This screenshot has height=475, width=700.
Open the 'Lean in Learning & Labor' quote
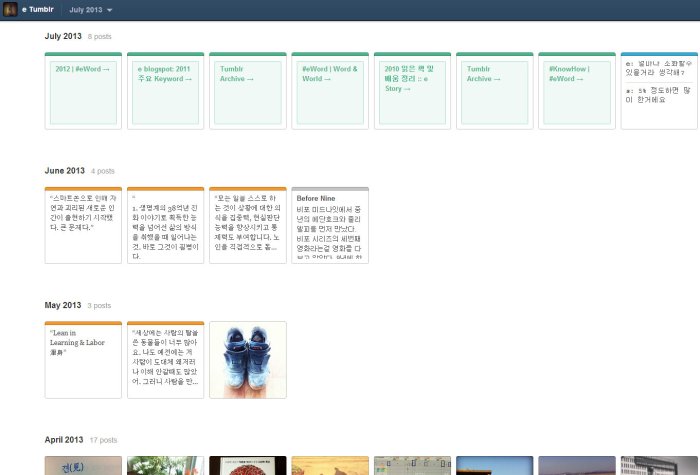pos(83,360)
